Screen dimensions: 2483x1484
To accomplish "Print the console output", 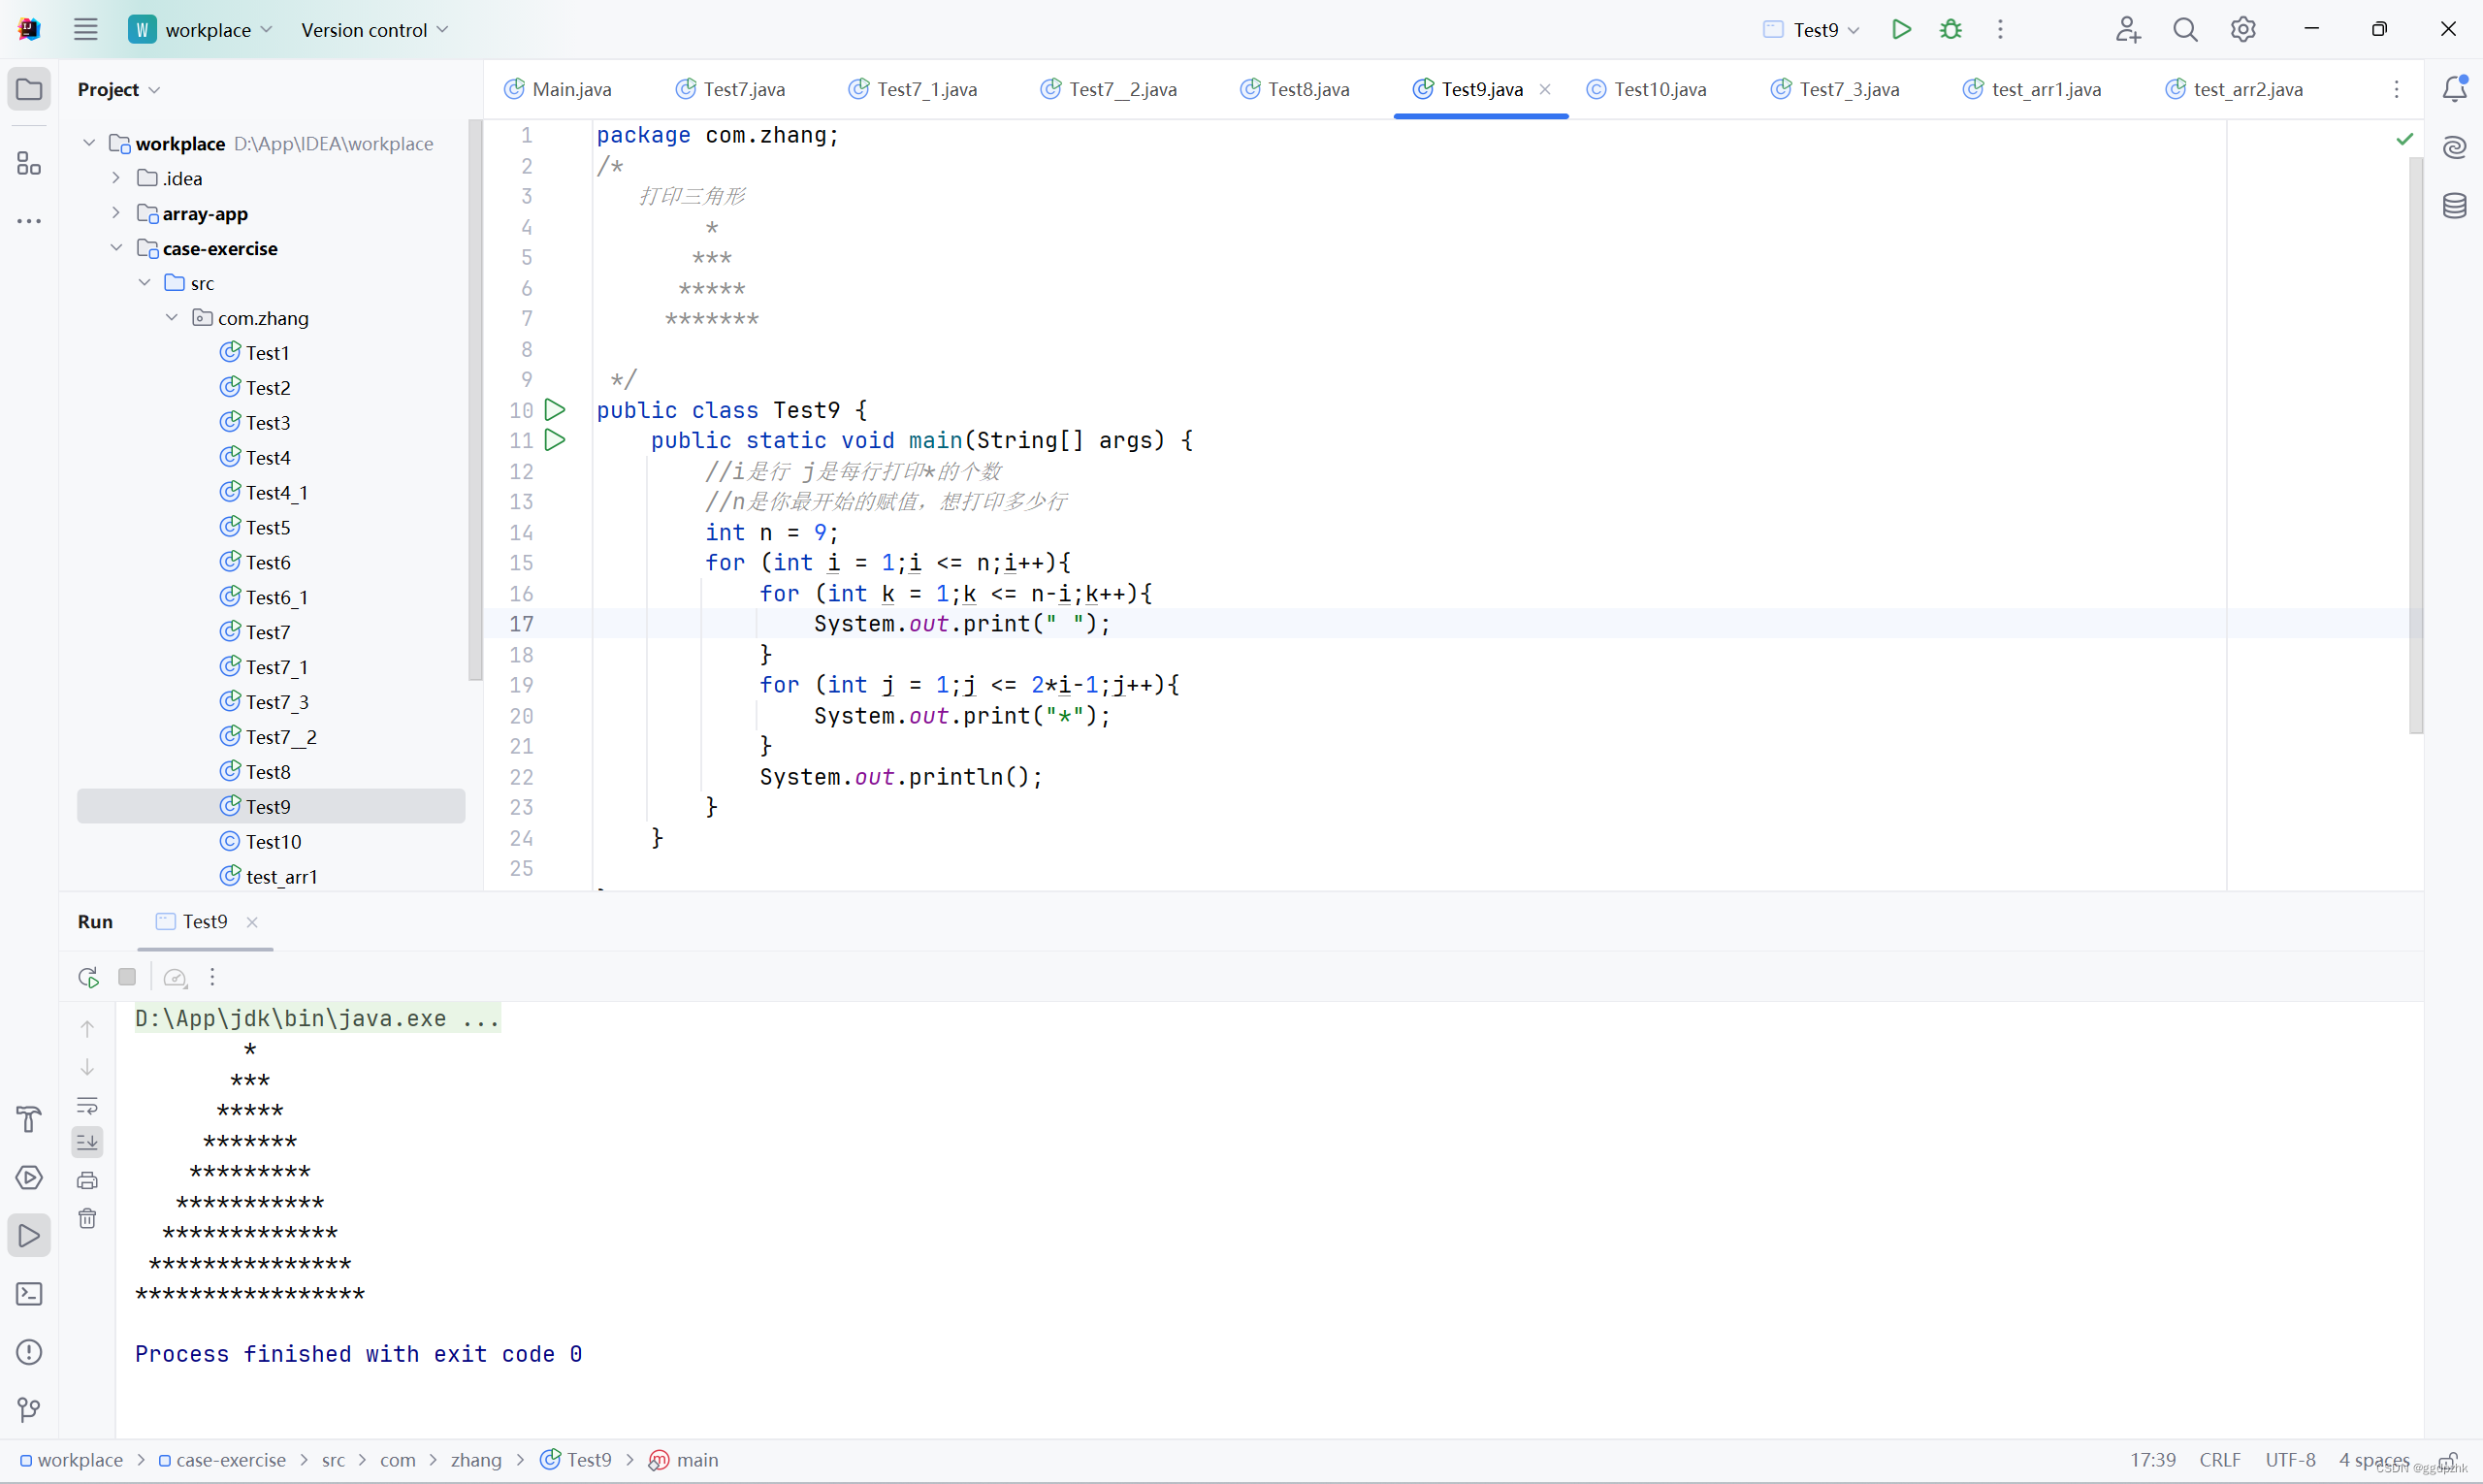I will [x=88, y=1180].
